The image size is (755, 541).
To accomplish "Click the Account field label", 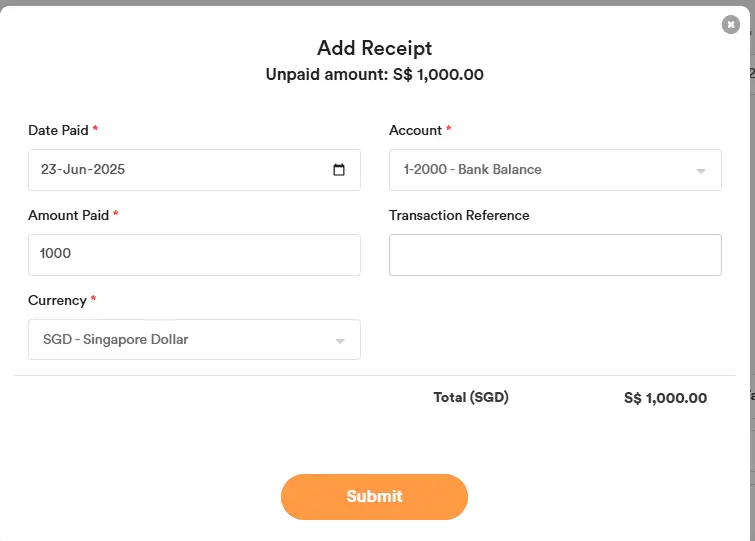I will 415,130.
